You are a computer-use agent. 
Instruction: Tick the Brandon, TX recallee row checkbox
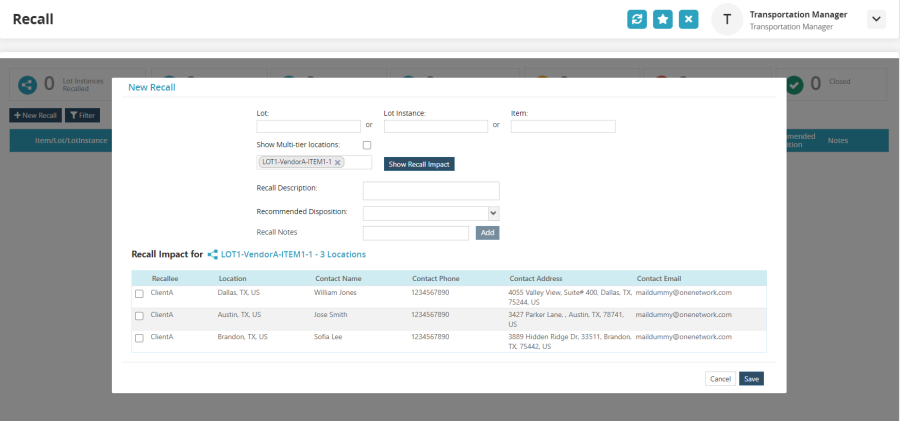tap(139, 338)
